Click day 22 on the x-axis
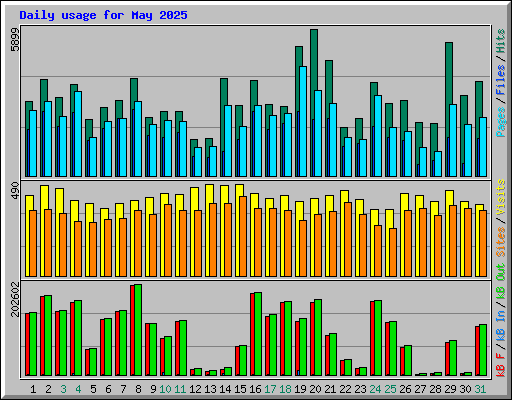The height and width of the screenshot is (400, 512). pos(345,389)
